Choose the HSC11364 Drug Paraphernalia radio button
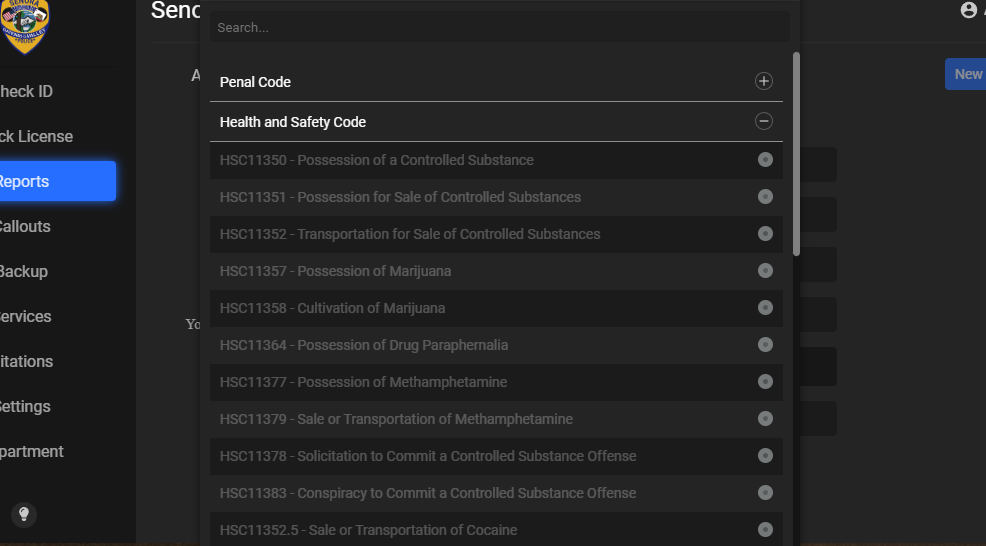 click(765, 345)
